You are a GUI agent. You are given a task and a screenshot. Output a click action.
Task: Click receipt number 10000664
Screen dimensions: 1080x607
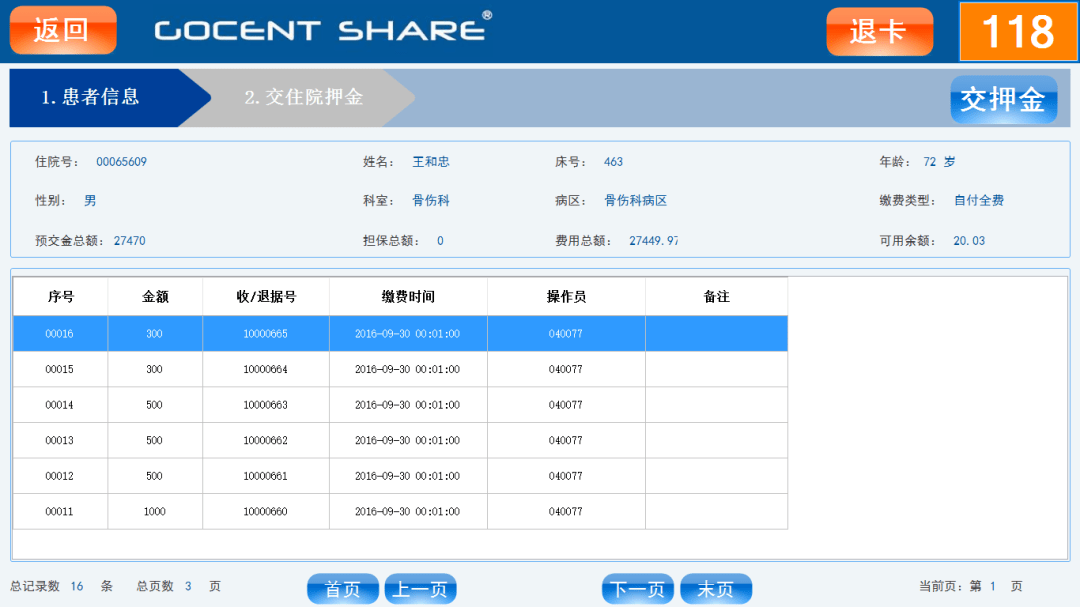coord(265,369)
